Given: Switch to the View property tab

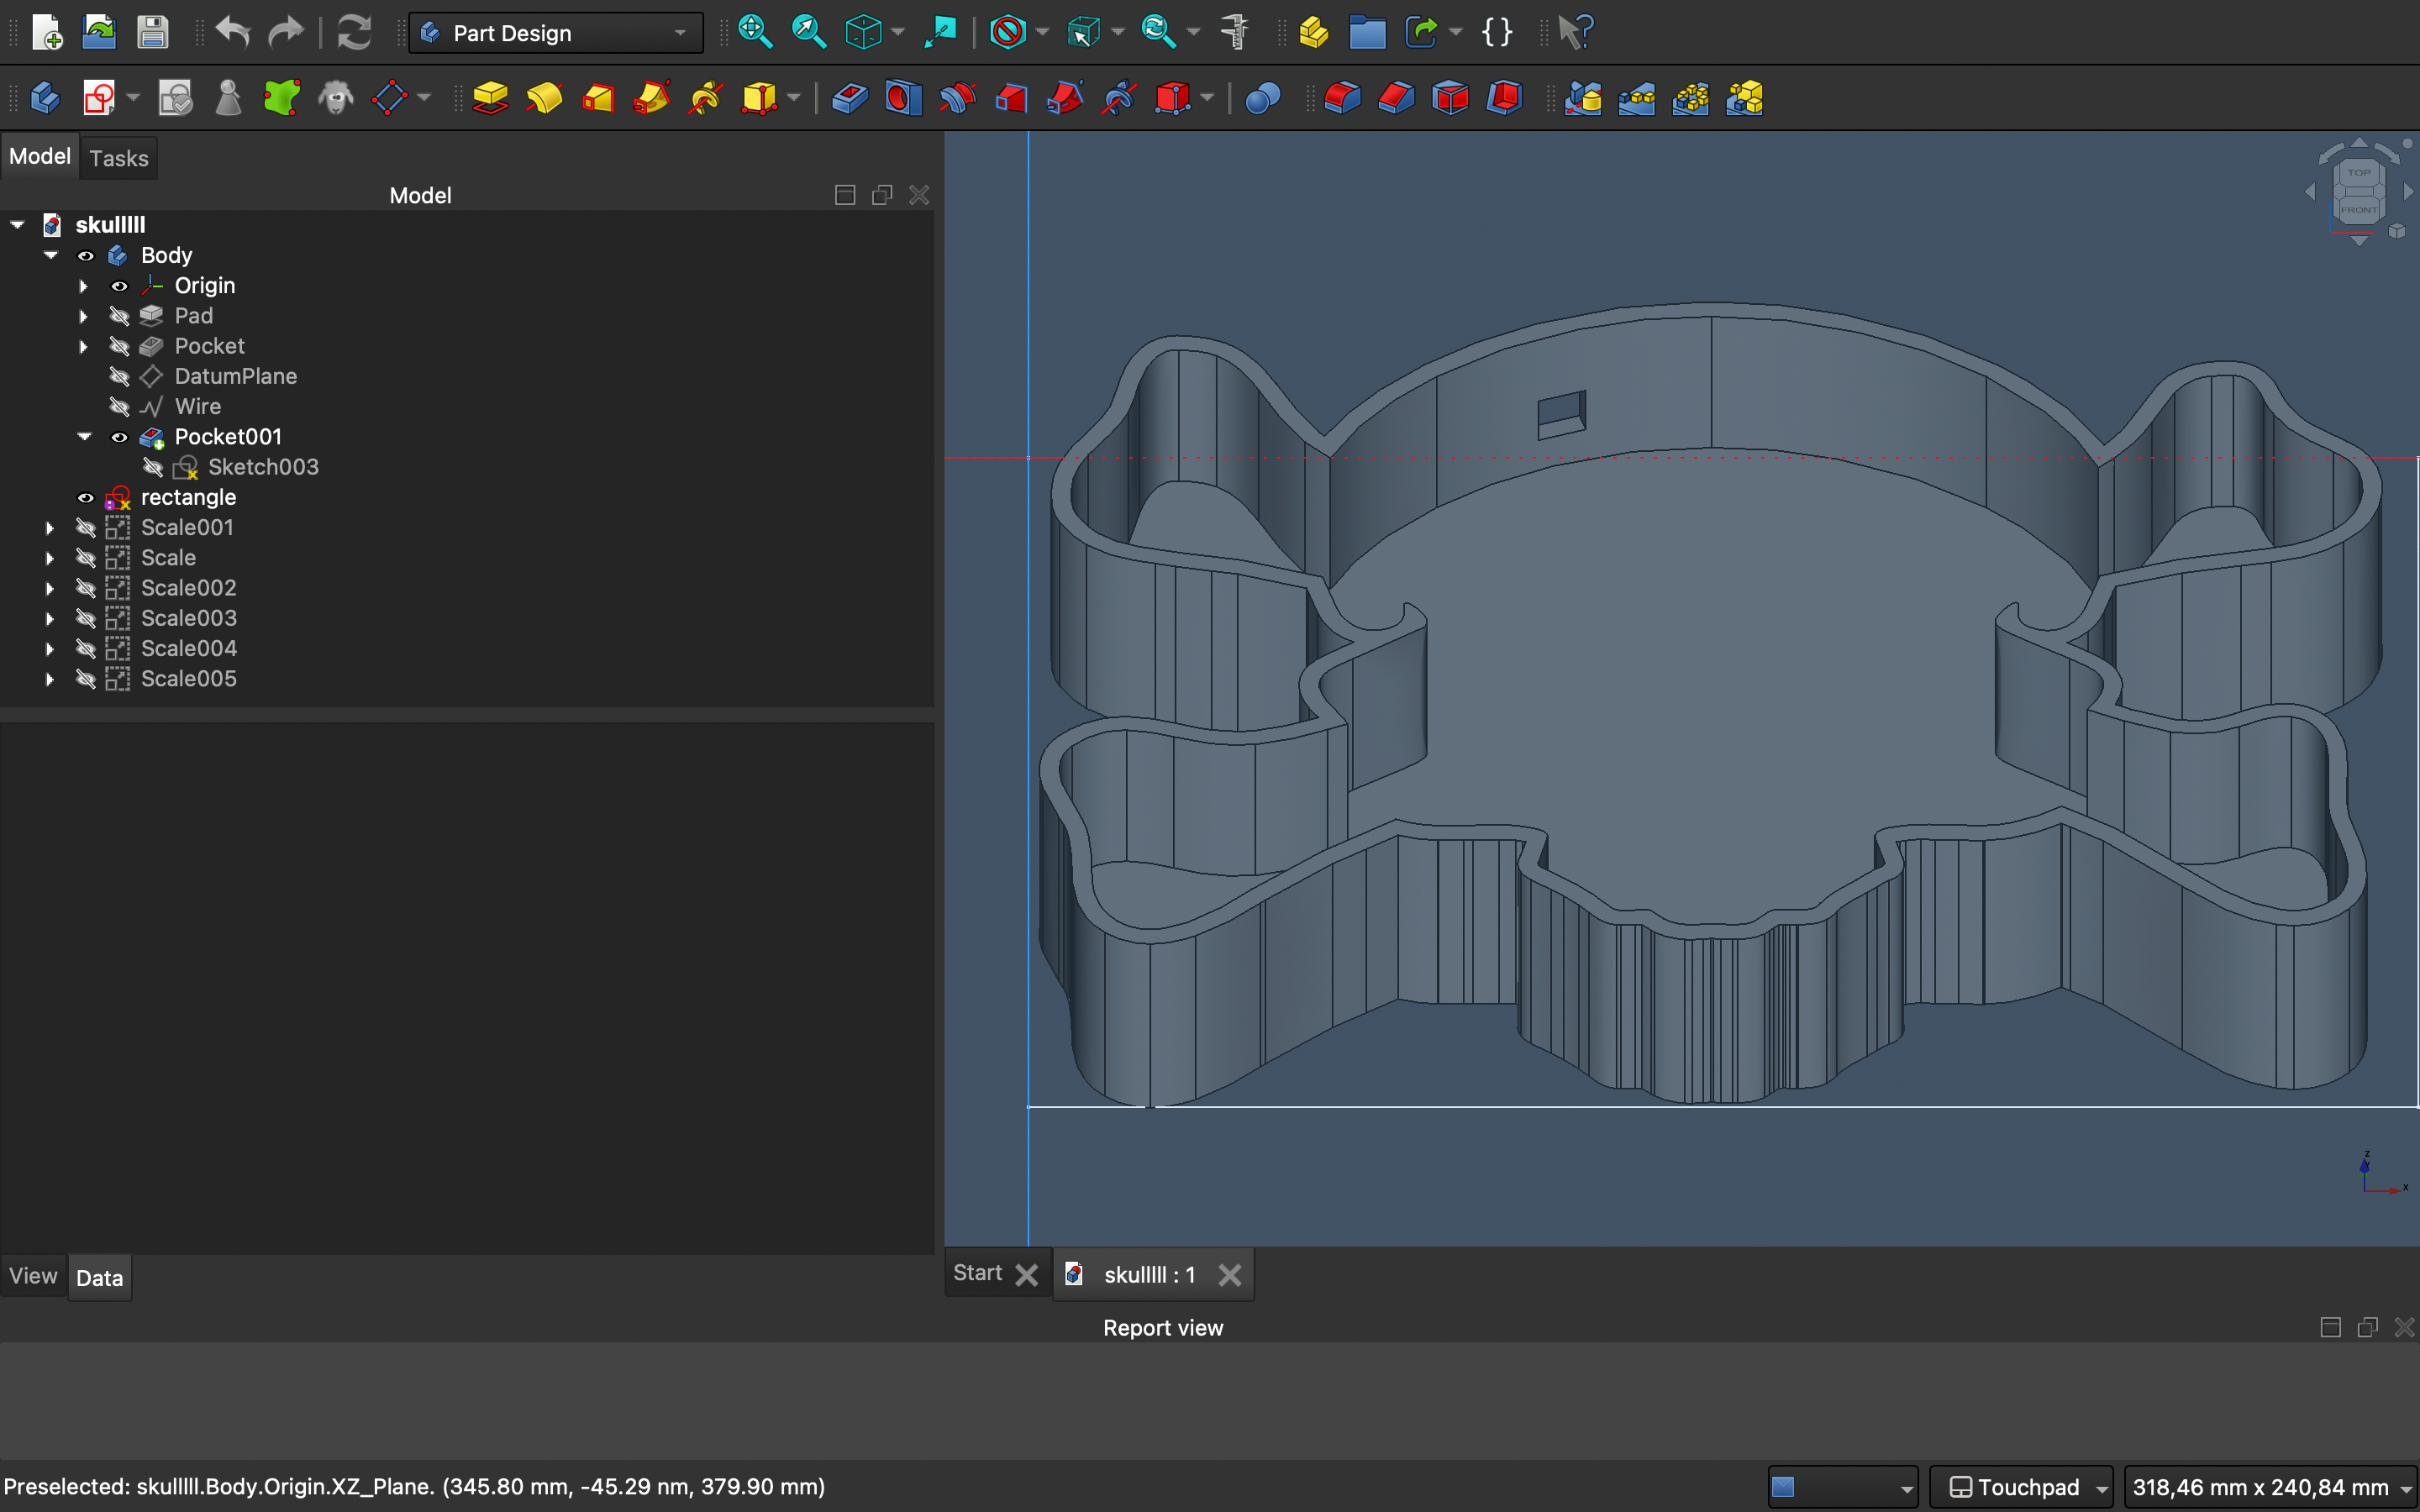Looking at the screenshot, I should click(33, 1276).
